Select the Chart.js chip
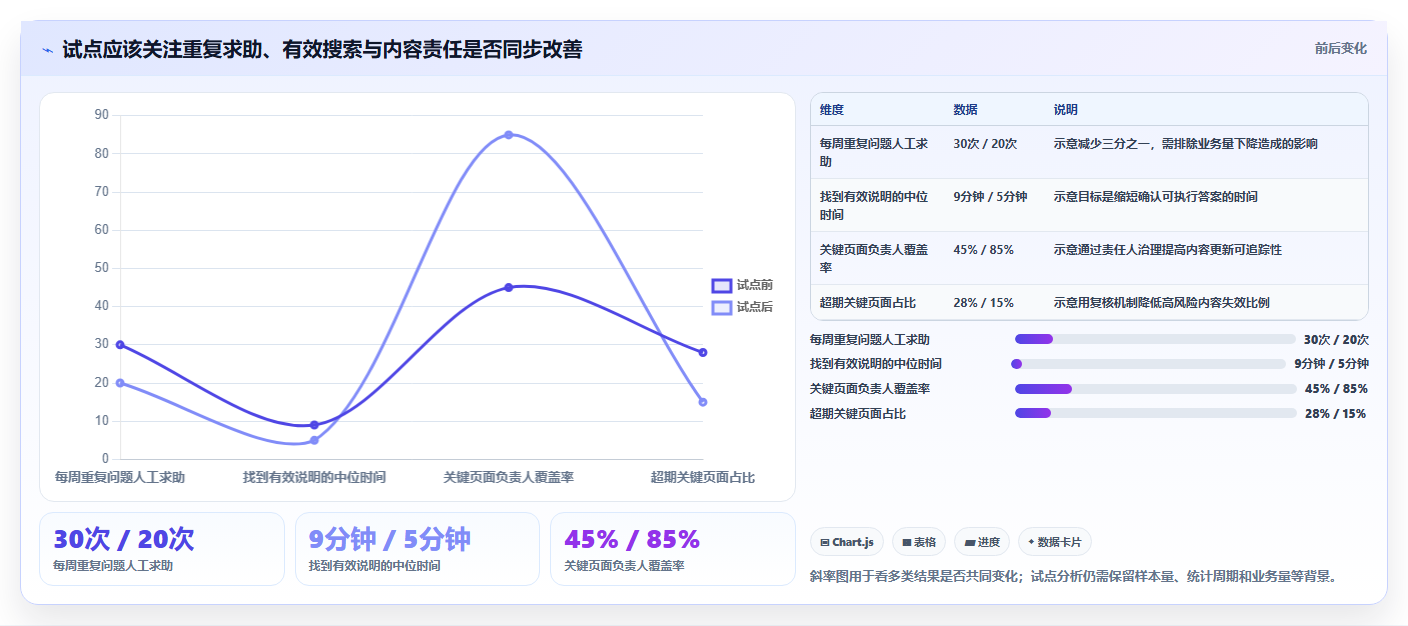This screenshot has height=626, width=1408. (847, 542)
